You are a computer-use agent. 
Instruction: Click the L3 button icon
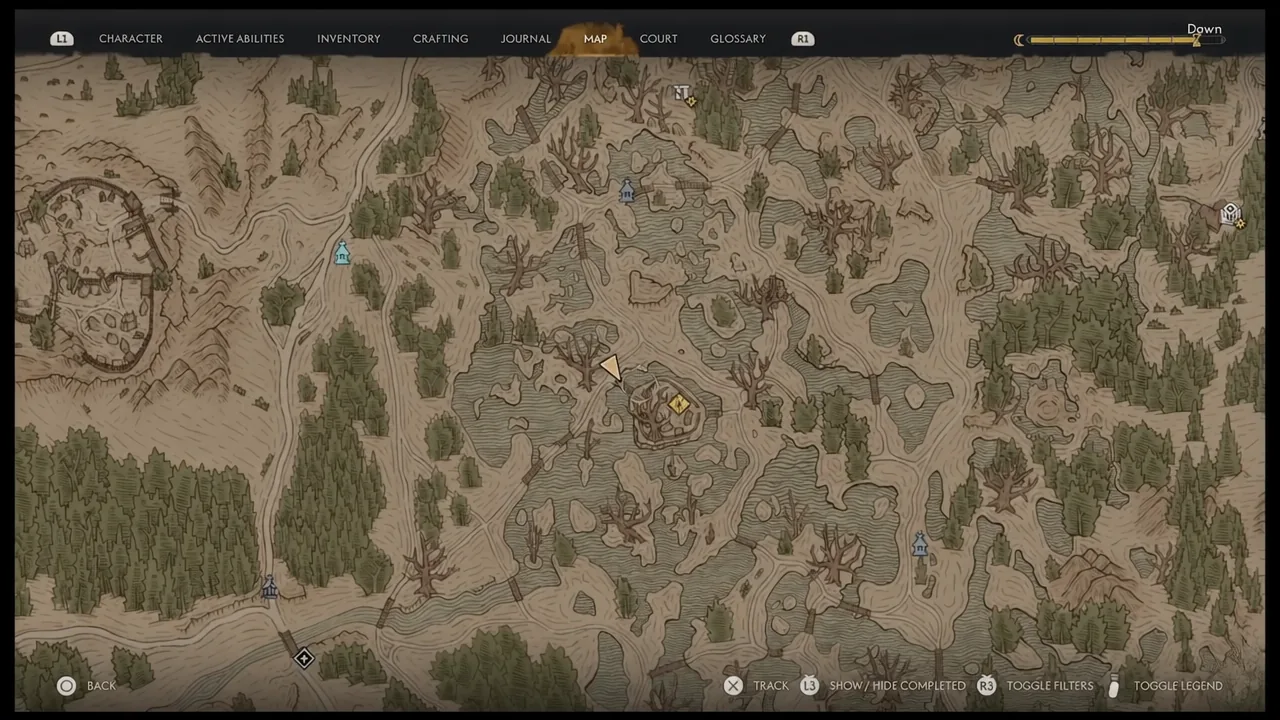click(809, 686)
